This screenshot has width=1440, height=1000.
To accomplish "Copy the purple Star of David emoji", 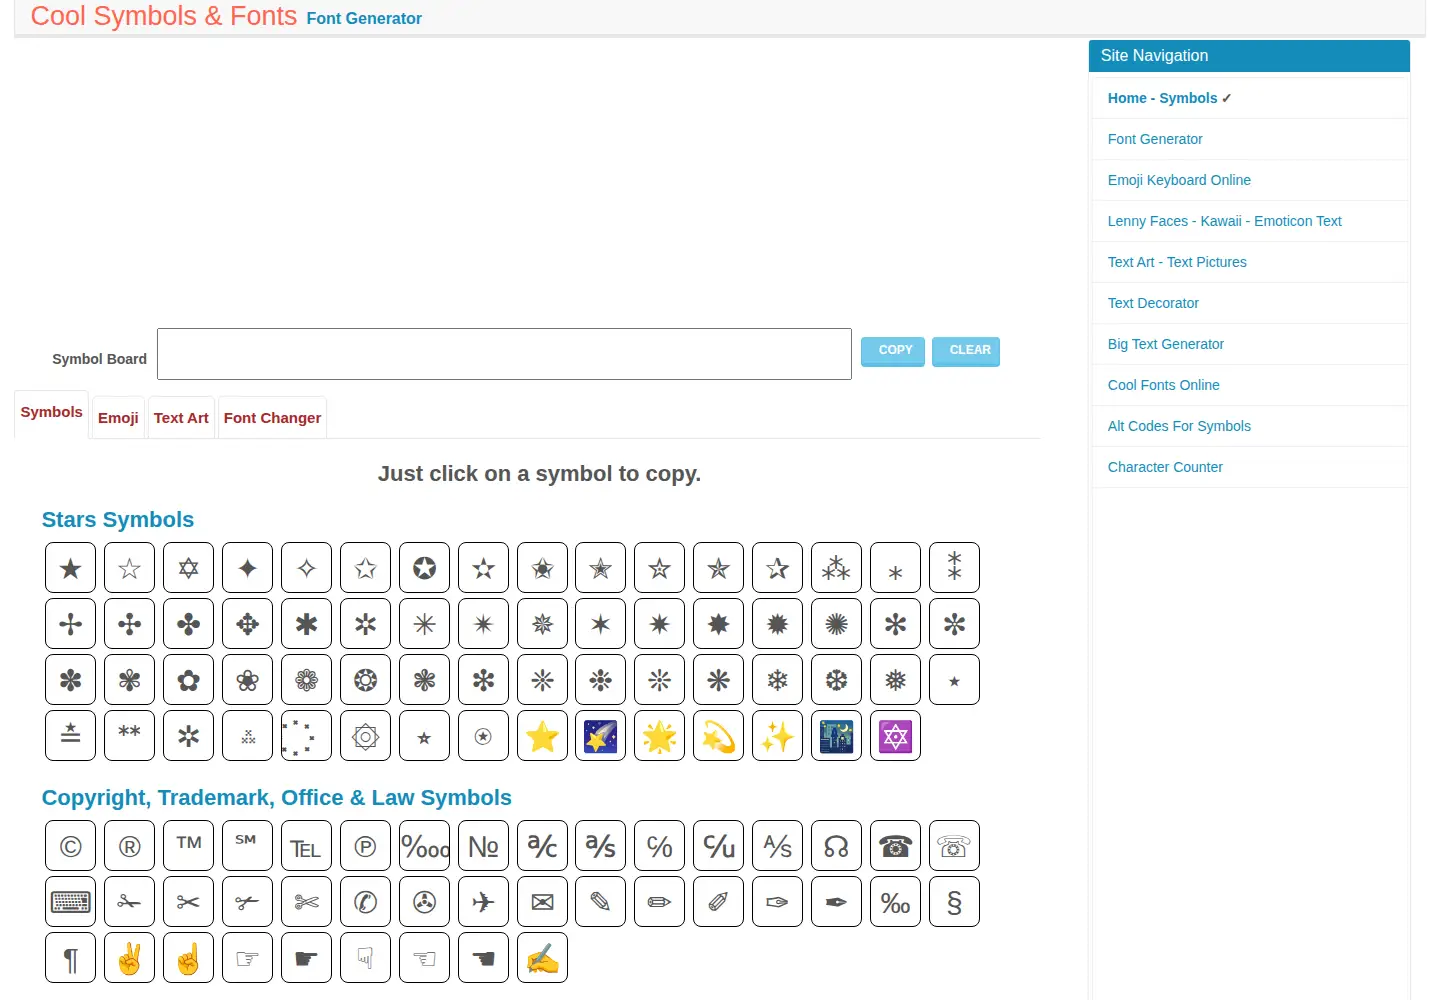I will [x=896, y=736].
